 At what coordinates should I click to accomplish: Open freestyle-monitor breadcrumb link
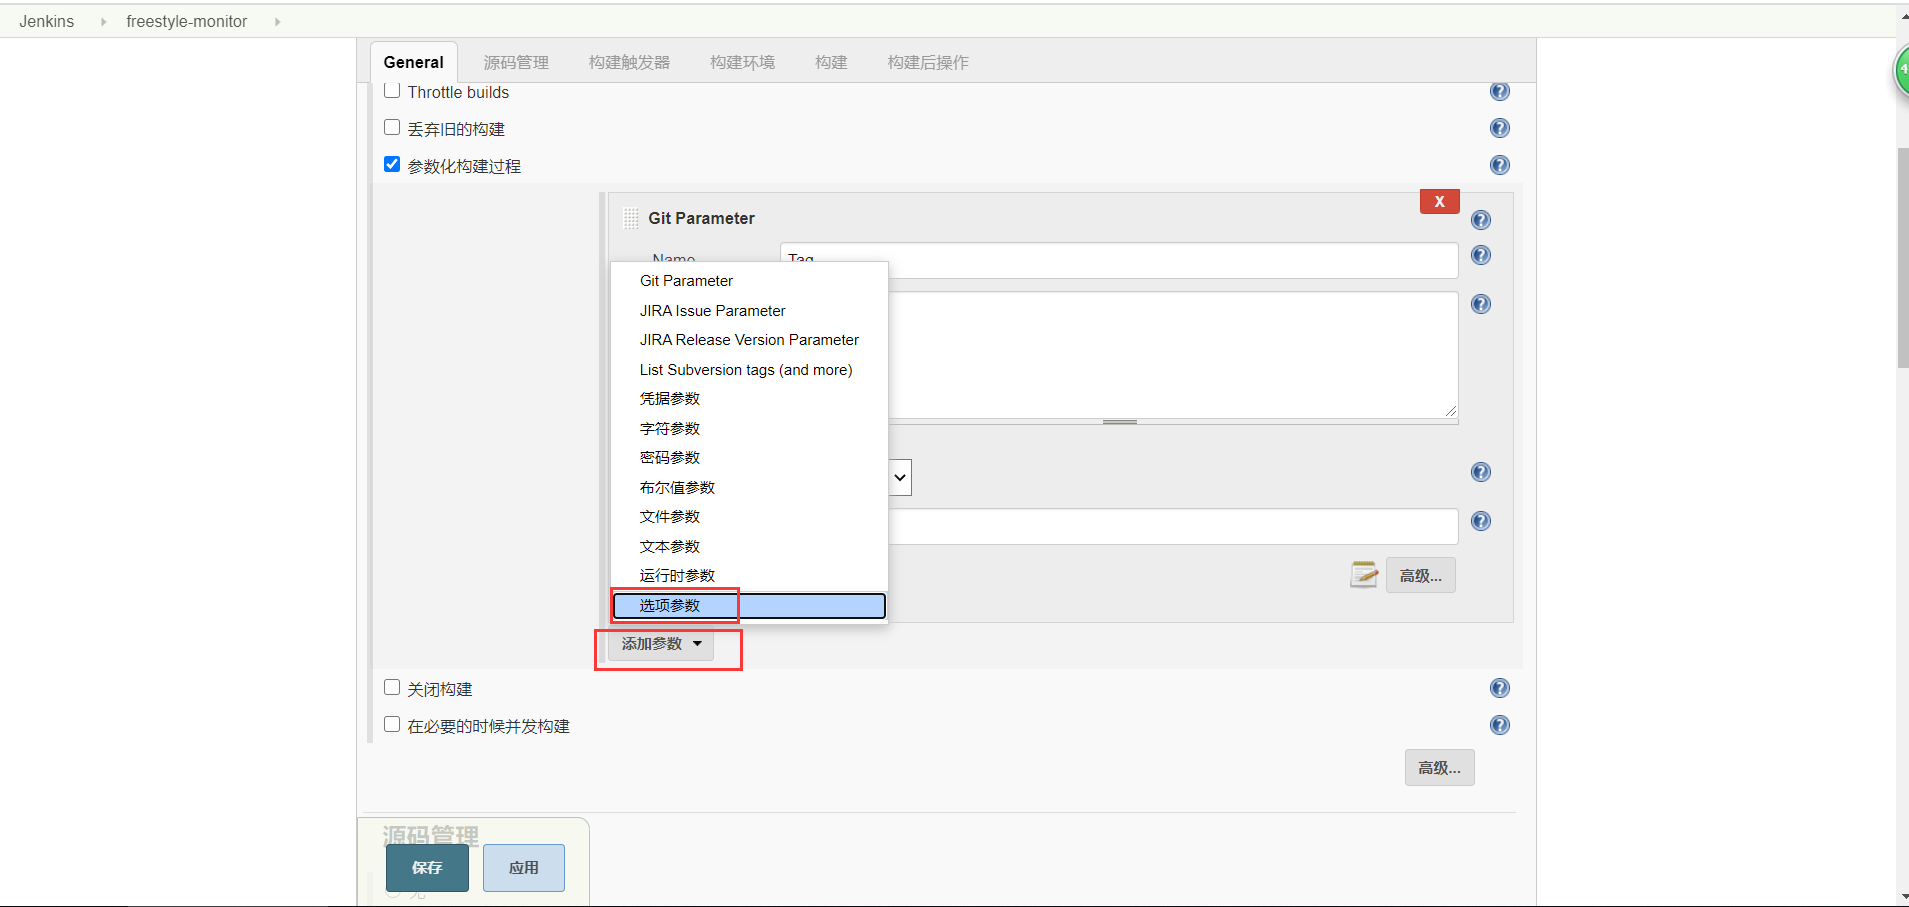(x=187, y=22)
